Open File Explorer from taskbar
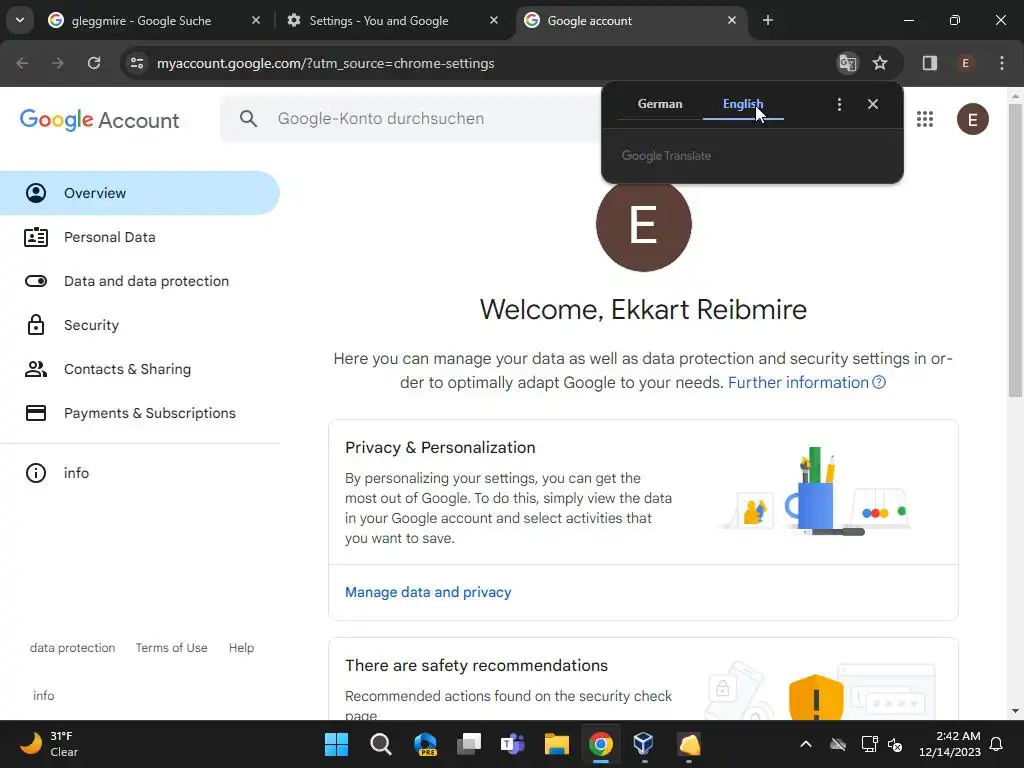This screenshot has width=1024, height=768. click(x=556, y=744)
